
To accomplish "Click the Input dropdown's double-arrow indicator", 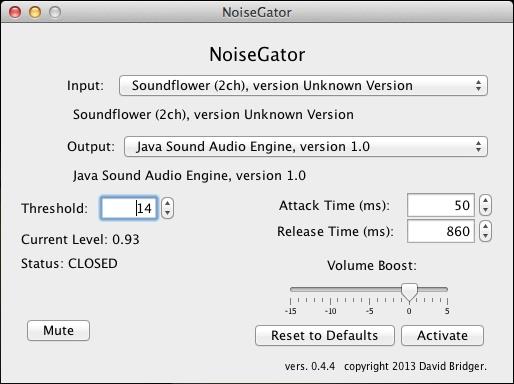I will (479, 86).
